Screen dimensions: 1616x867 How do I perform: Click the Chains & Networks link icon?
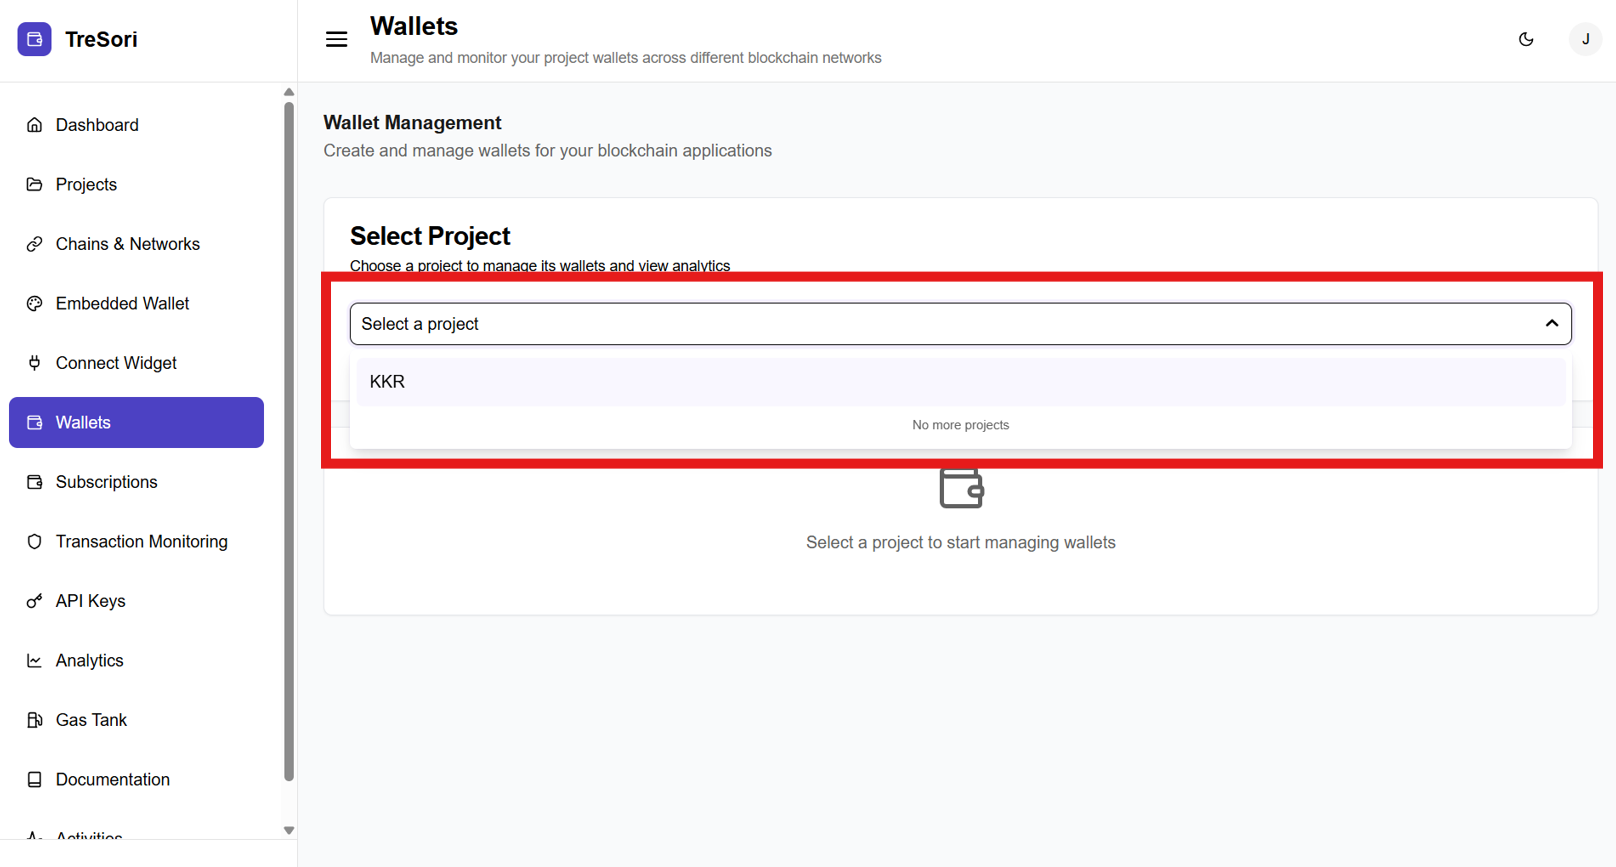coord(35,244)
